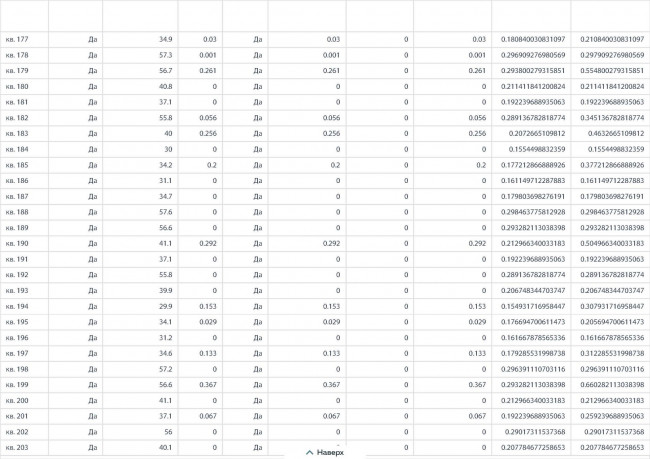Select the row label кв. 183
650x459 pixels.
click(17, 134)
